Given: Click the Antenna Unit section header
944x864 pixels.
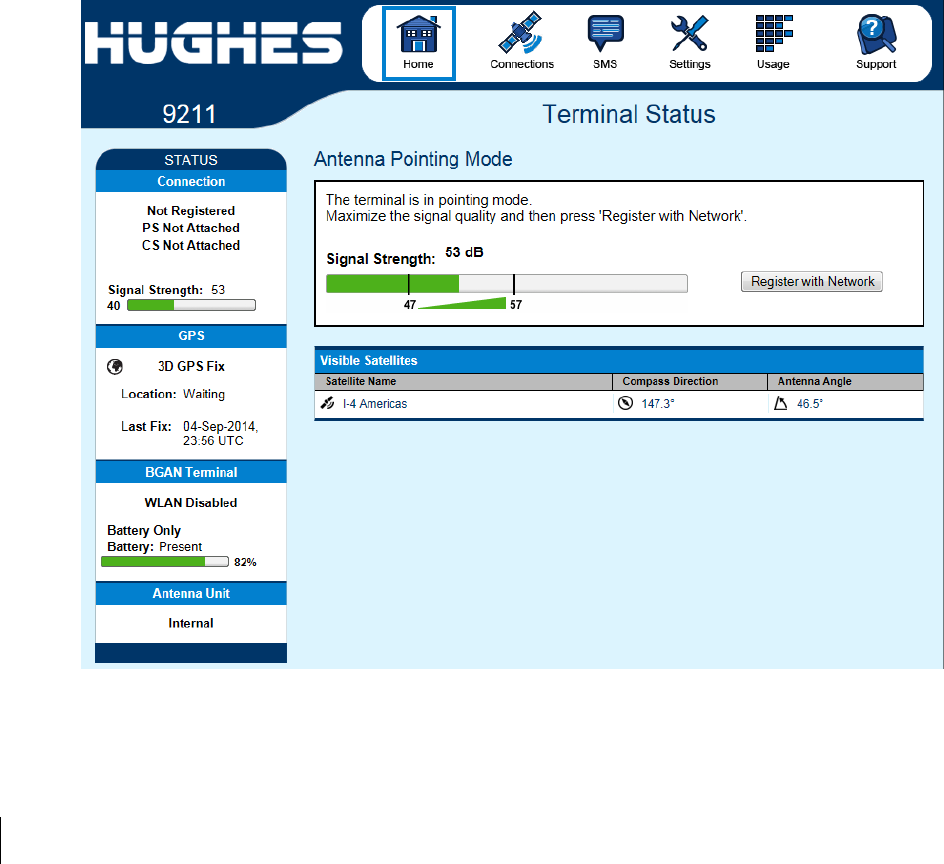Looking at the screenshot, I should 191,593.
